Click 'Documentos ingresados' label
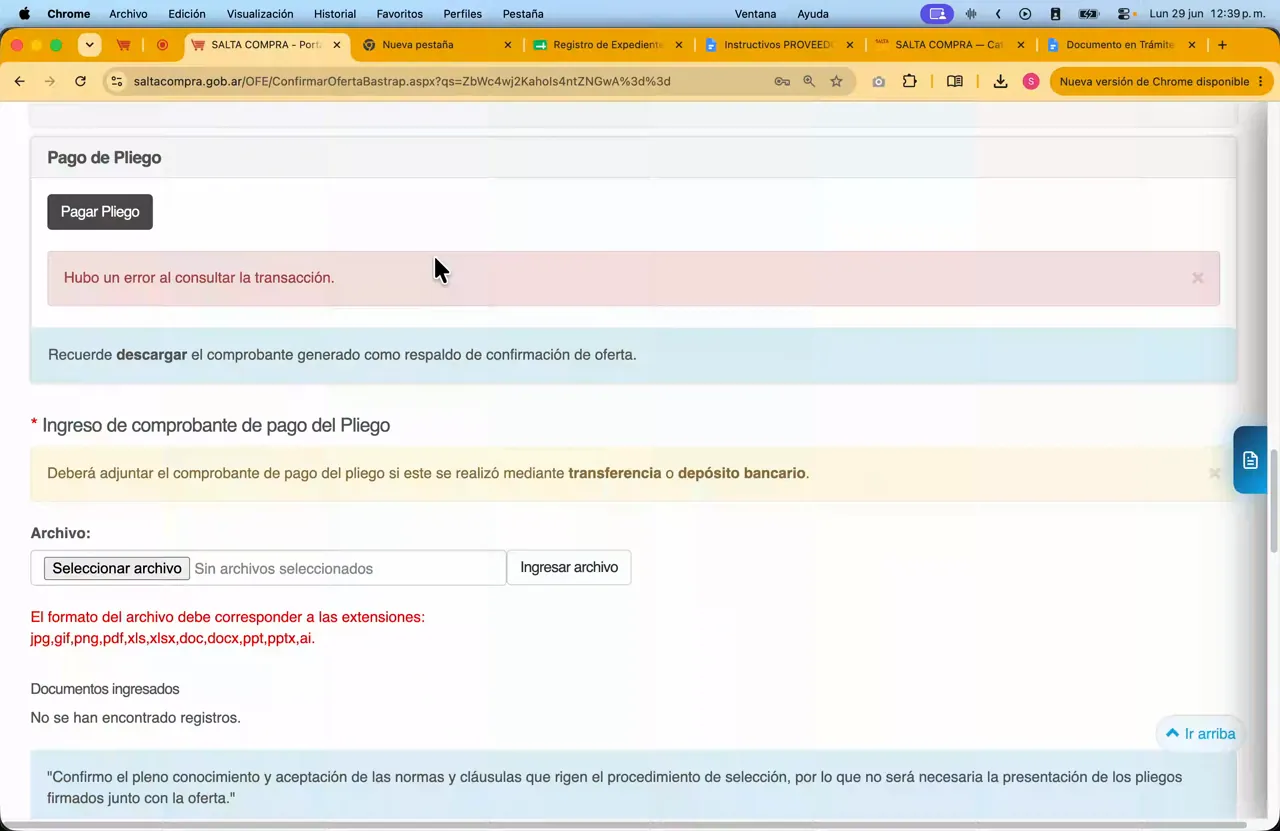Screen dimensions: 1280x831 click(105, 689)
